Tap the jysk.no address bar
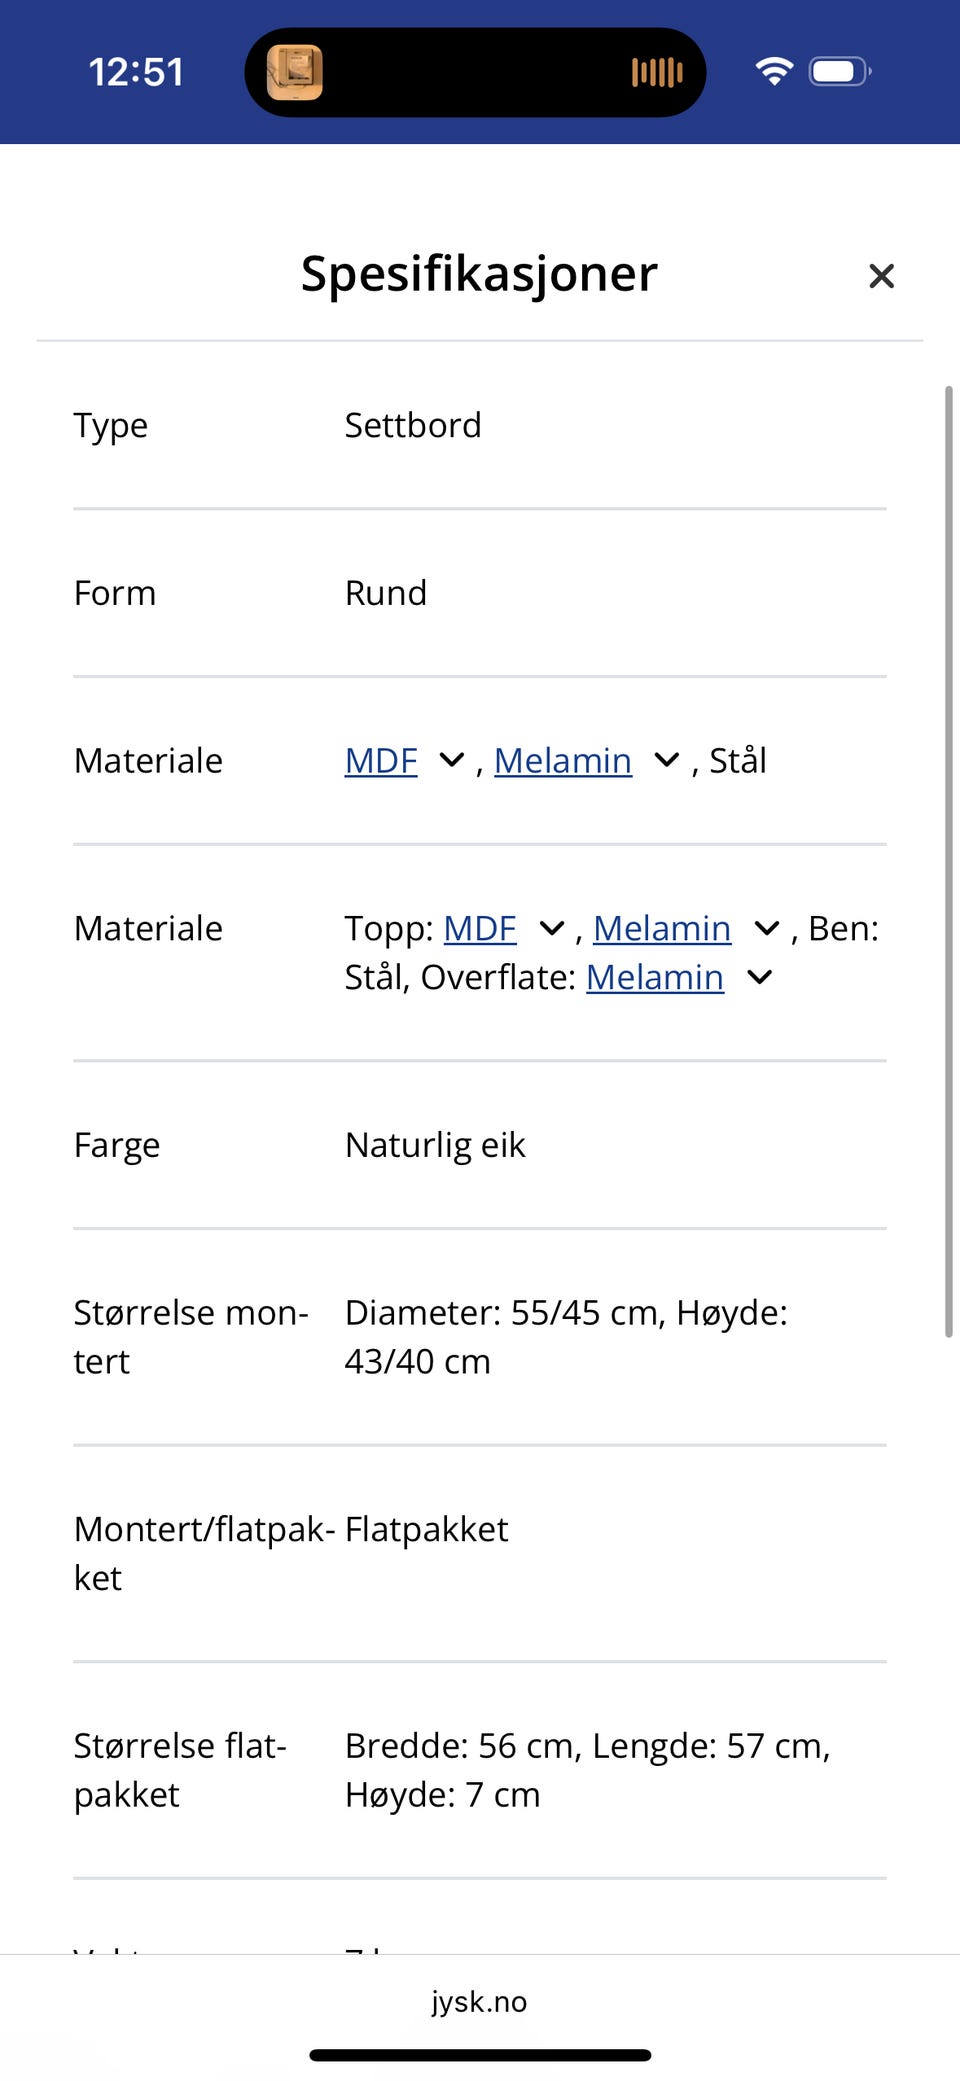The image size is (960, 2081). click(480, 2001)
